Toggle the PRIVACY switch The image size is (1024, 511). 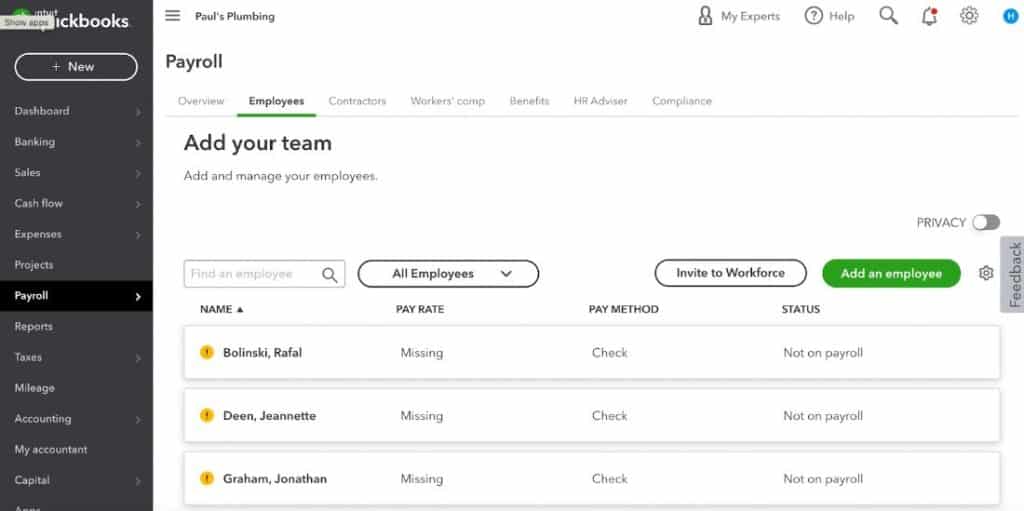click(985, 223)
